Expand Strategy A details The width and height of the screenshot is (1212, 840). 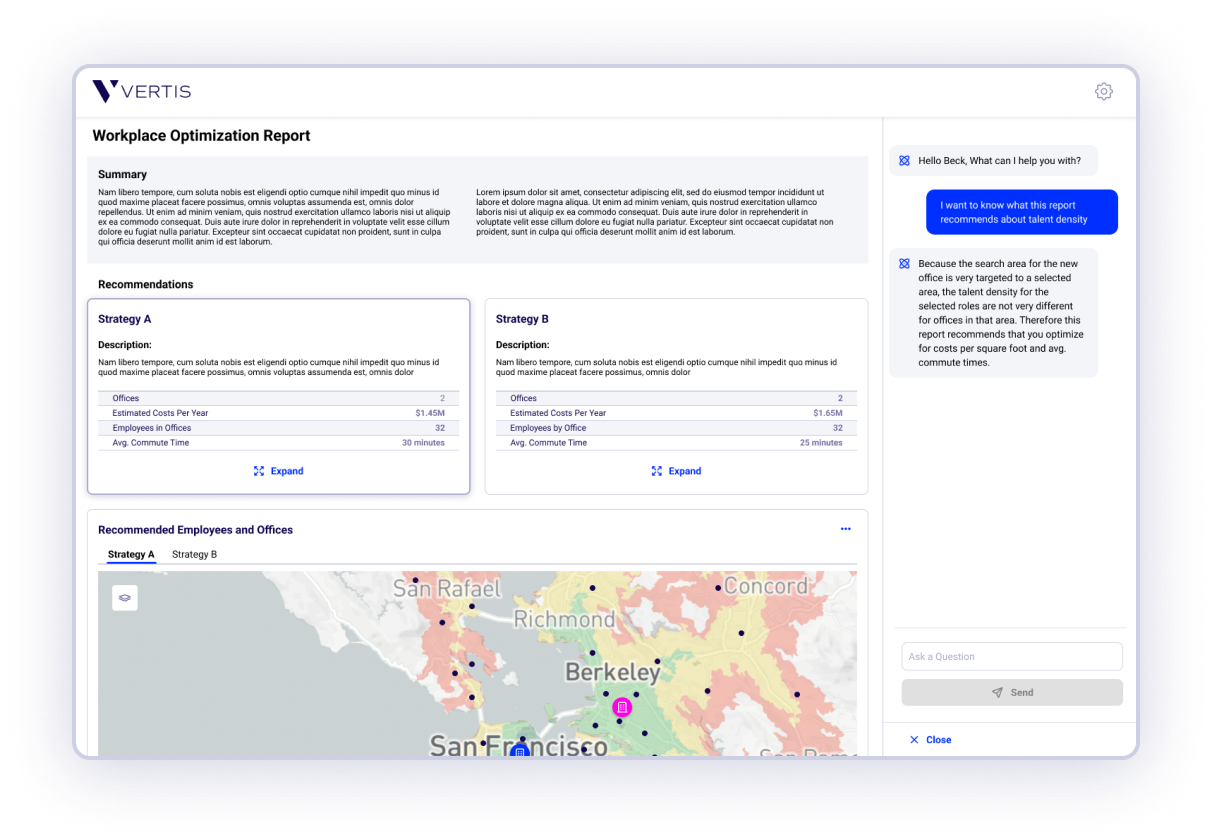pos(278,471)
